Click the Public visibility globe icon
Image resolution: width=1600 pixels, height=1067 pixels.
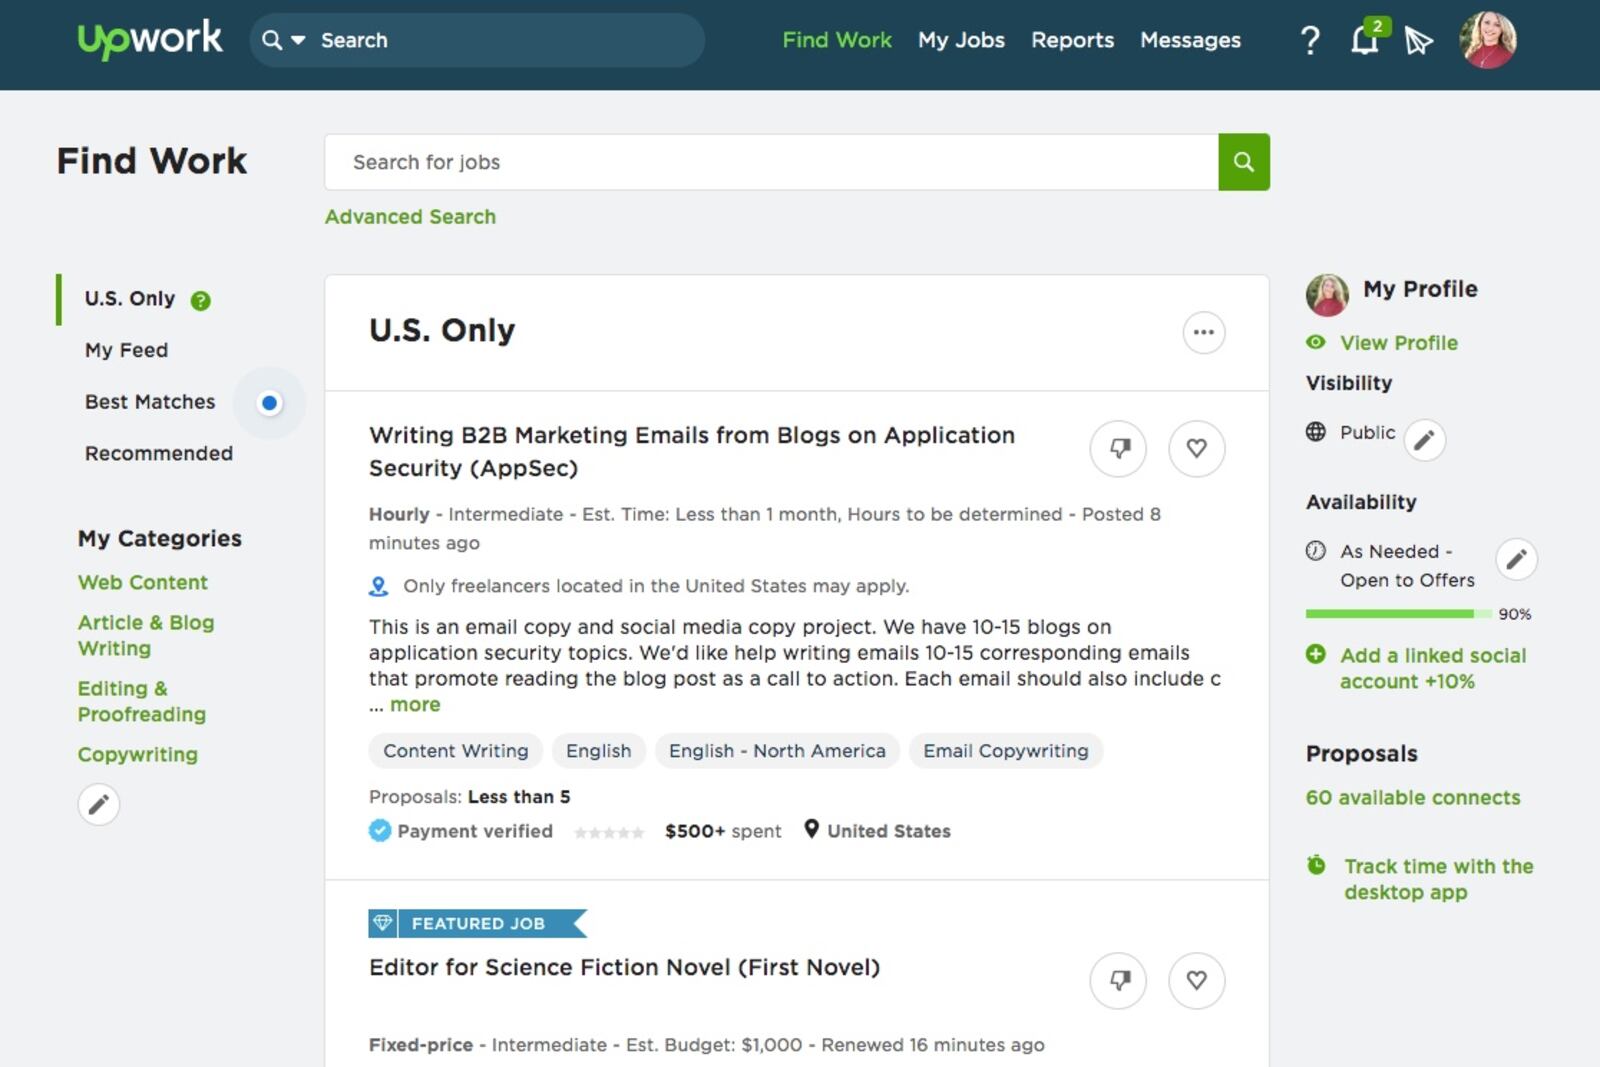tap(1316, 432)
